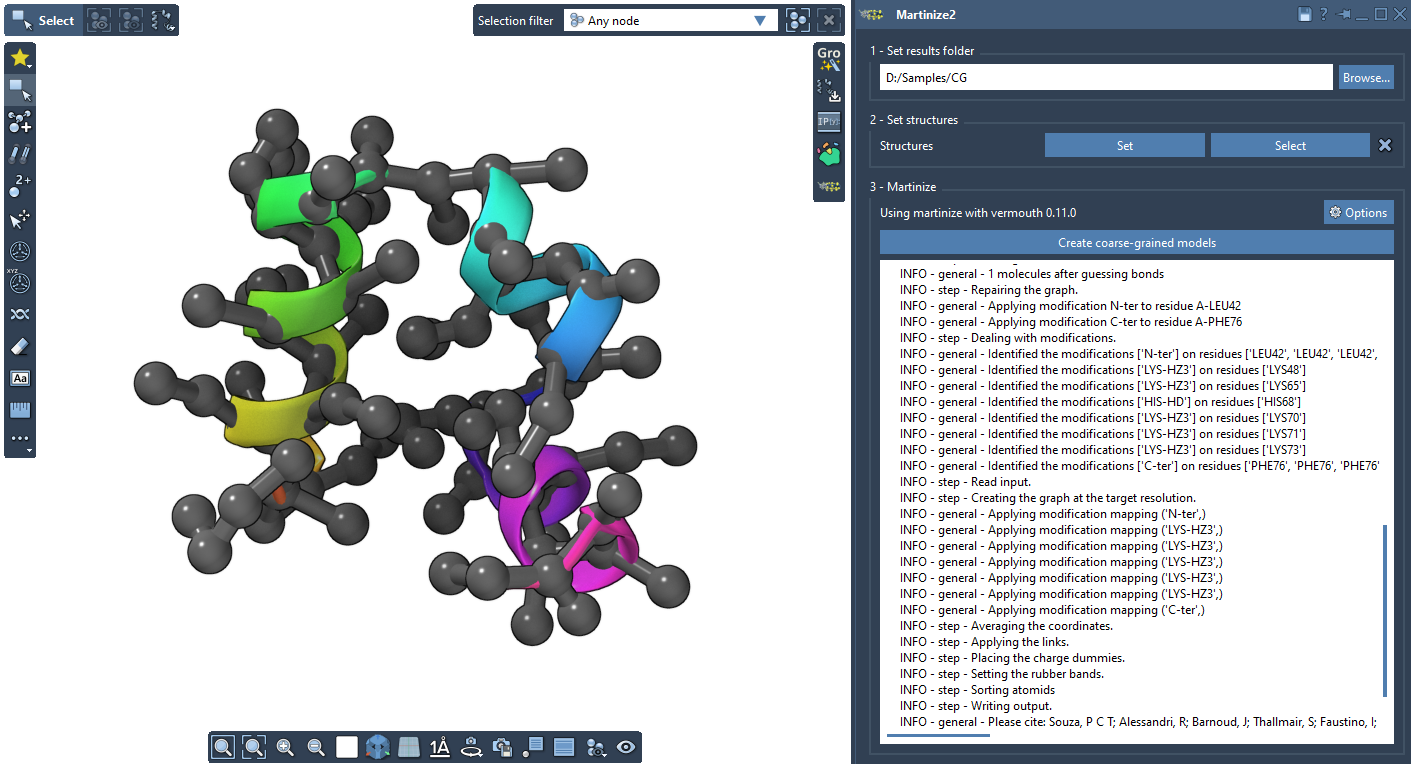Click the zoom out magnifier icon
This screenshot has width=1411, height=764.
(x=316, y=747)
